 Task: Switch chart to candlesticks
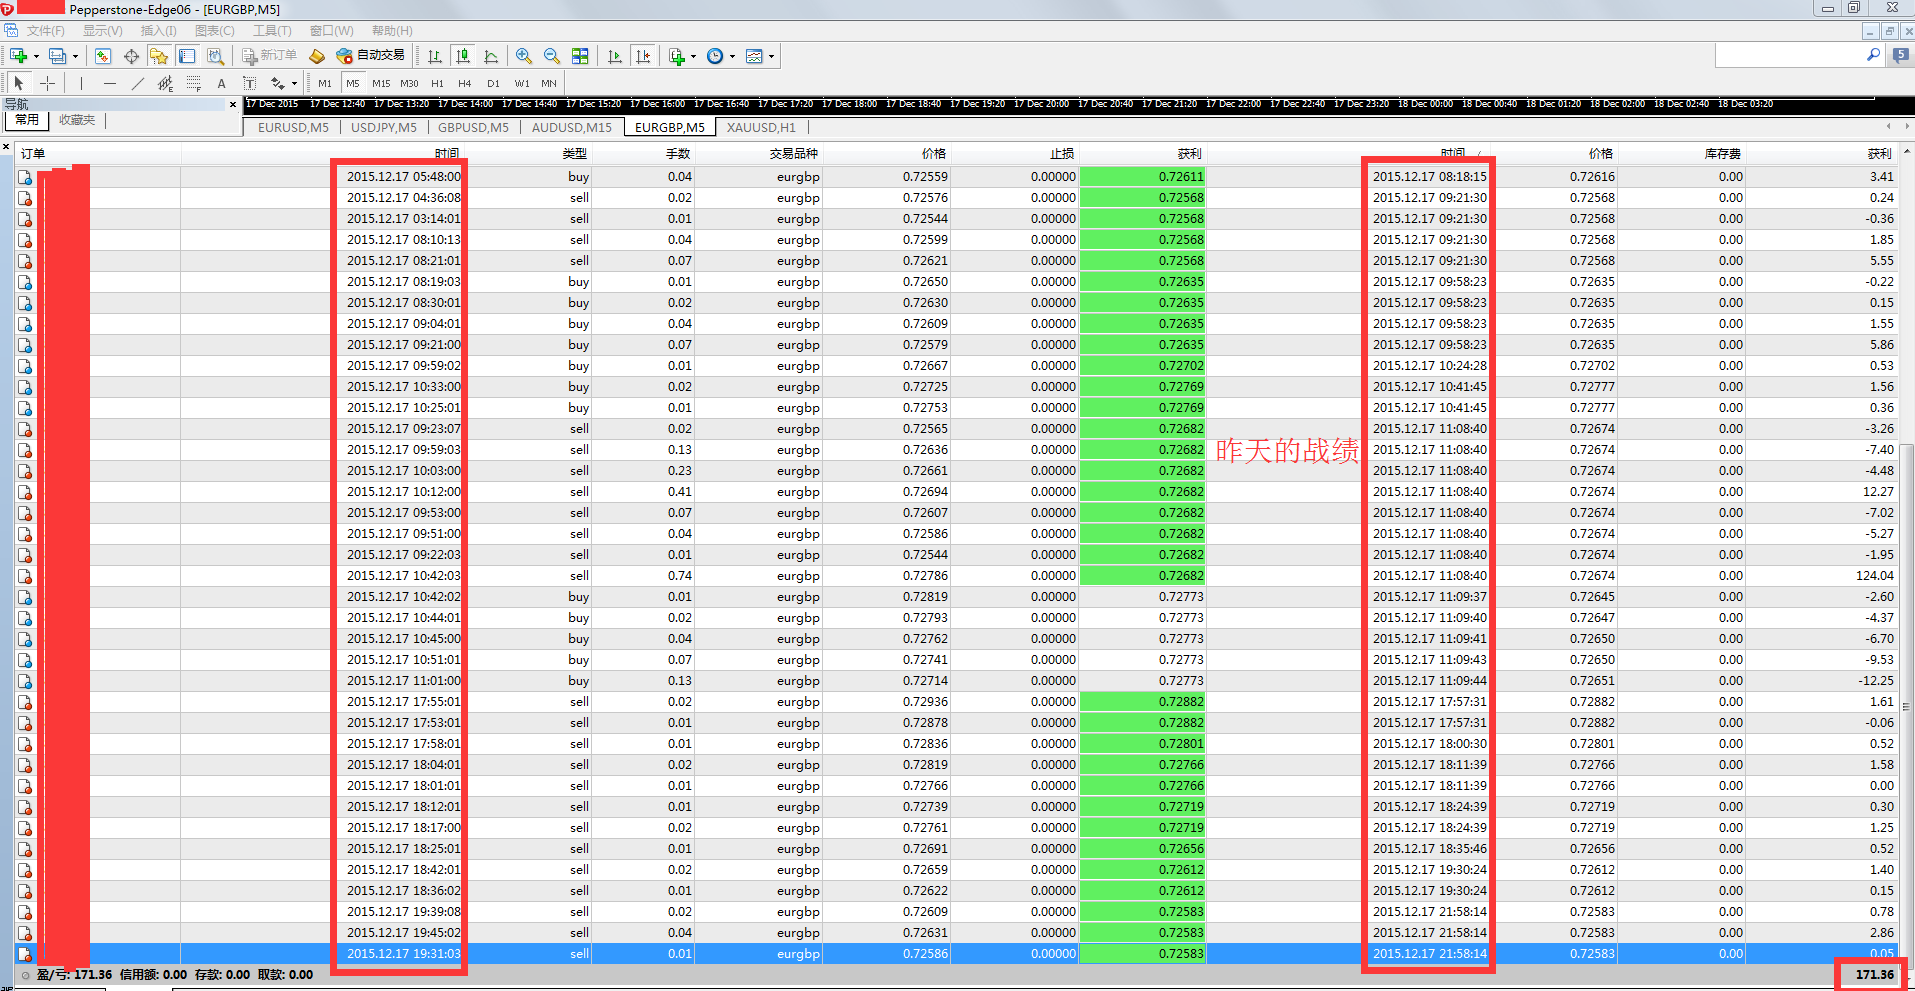463,56
